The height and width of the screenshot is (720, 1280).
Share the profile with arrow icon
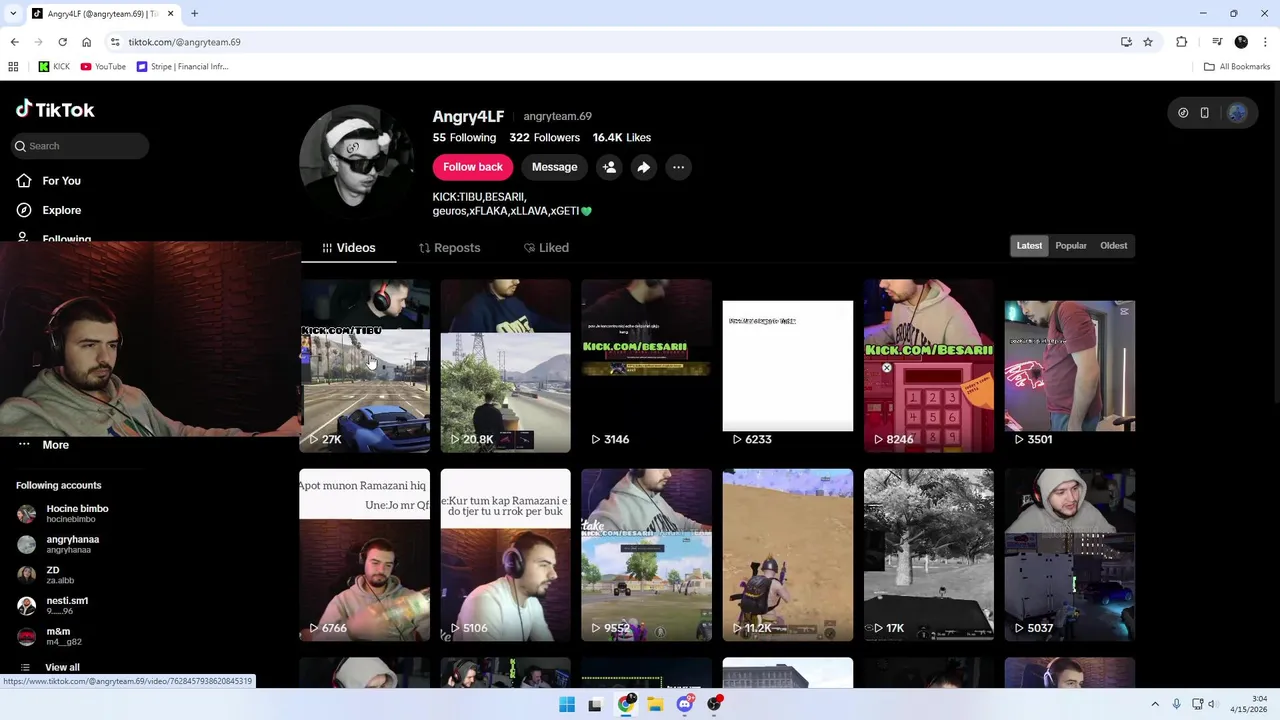click(x=643, y=167)
